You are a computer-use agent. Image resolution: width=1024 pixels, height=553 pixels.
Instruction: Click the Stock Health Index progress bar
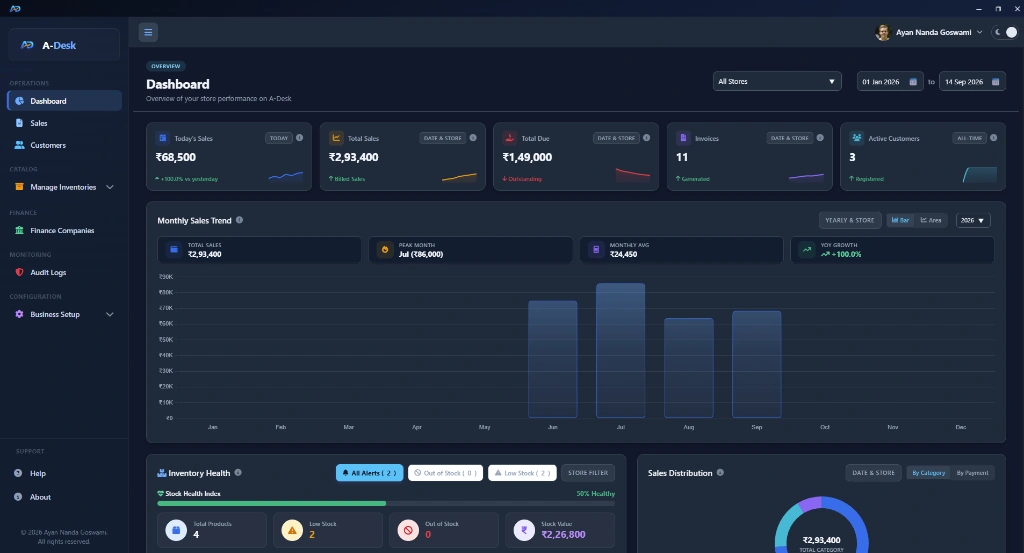point(386,503)
